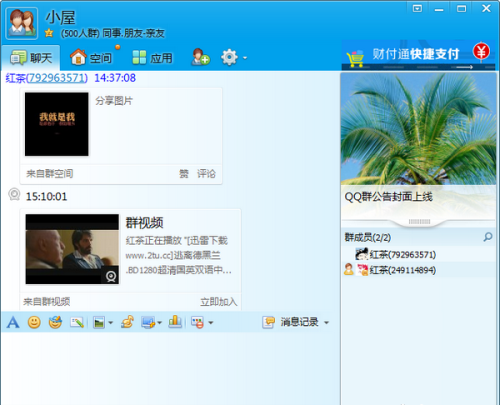Expand the send picture dropdown arrow
This screenshot has height=405, width=500.
pos(111,323)
